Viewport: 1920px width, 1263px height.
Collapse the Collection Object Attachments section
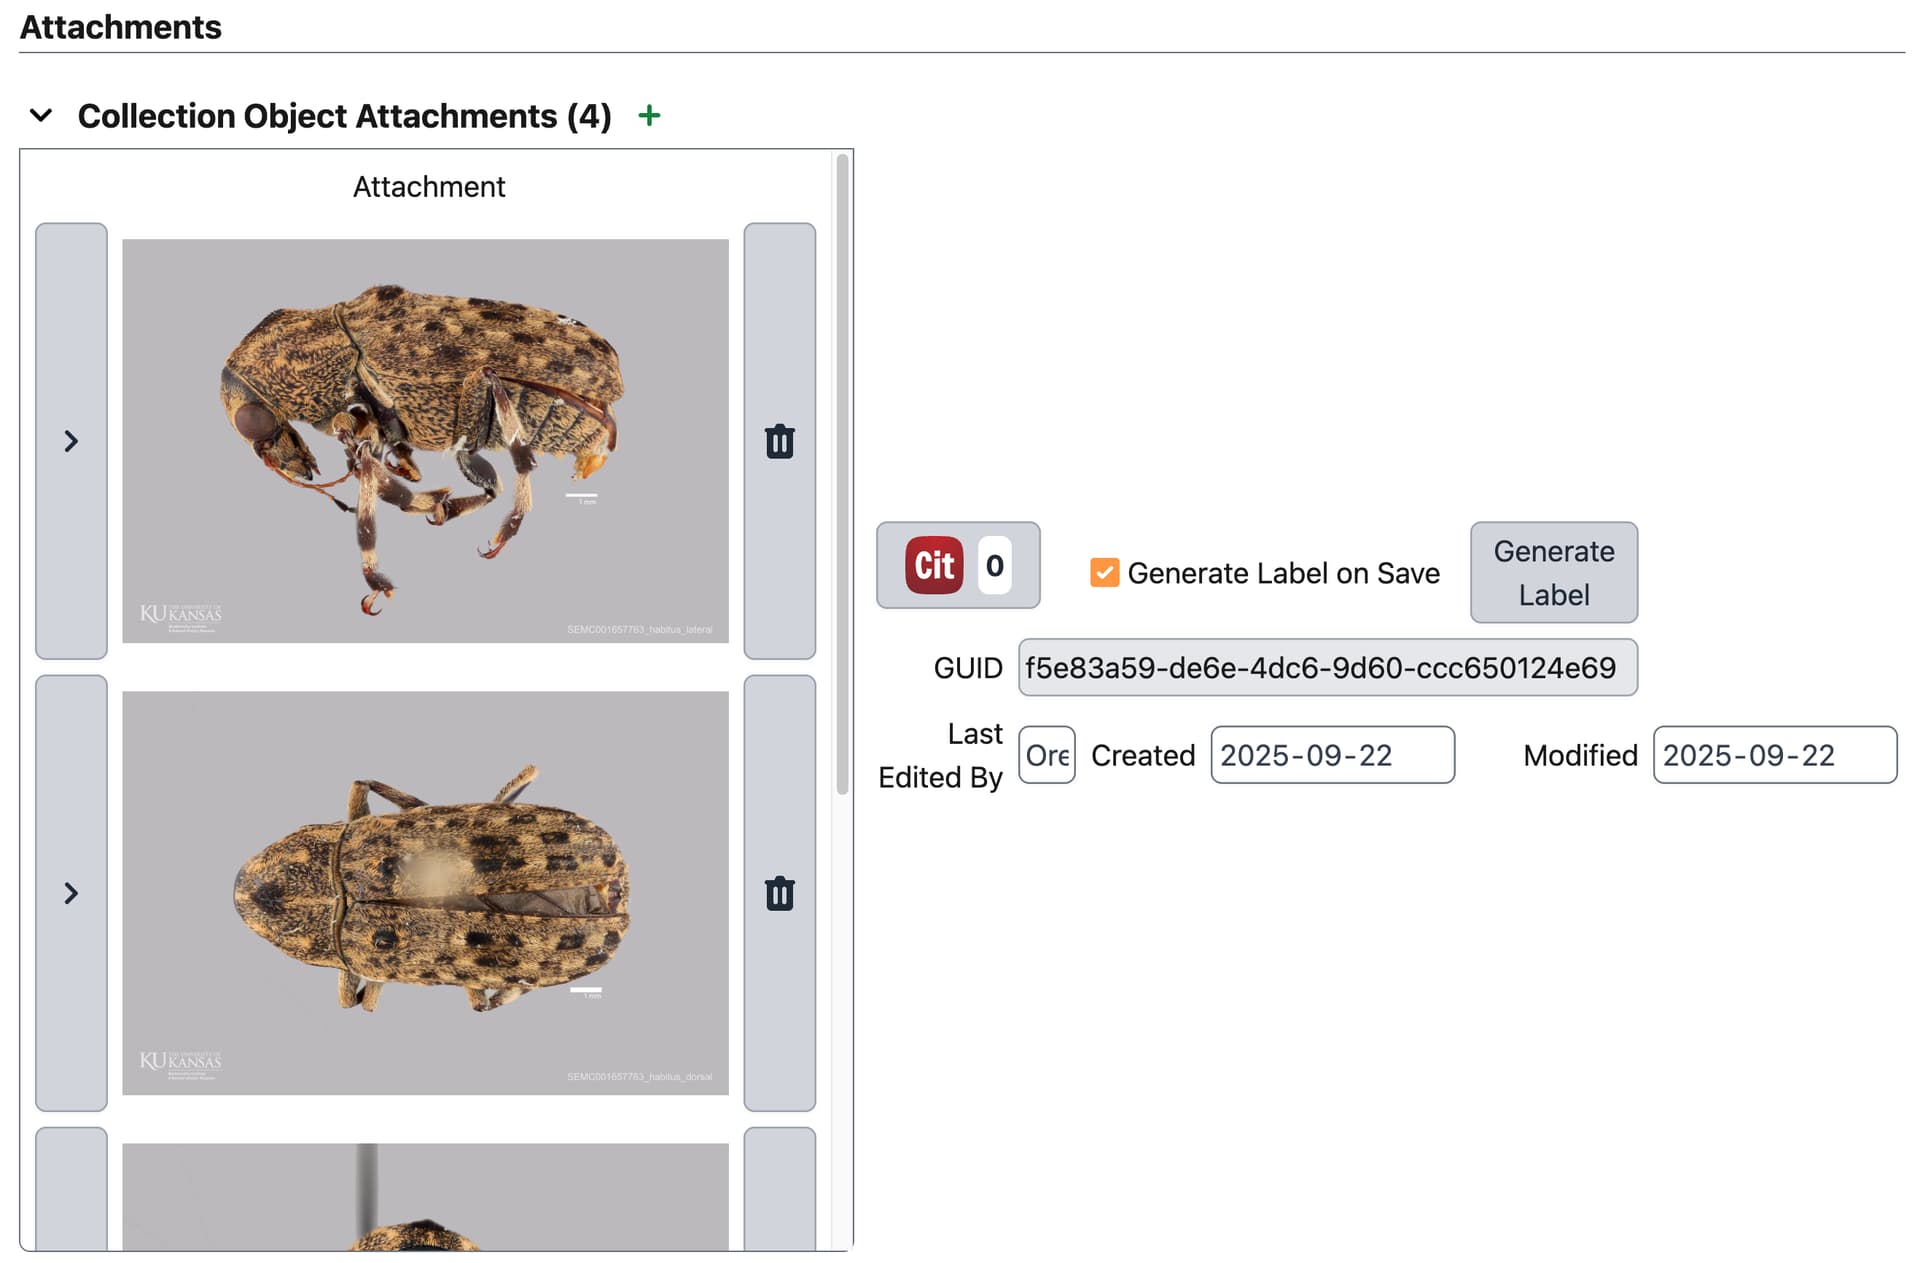click(x=41, y=116)
